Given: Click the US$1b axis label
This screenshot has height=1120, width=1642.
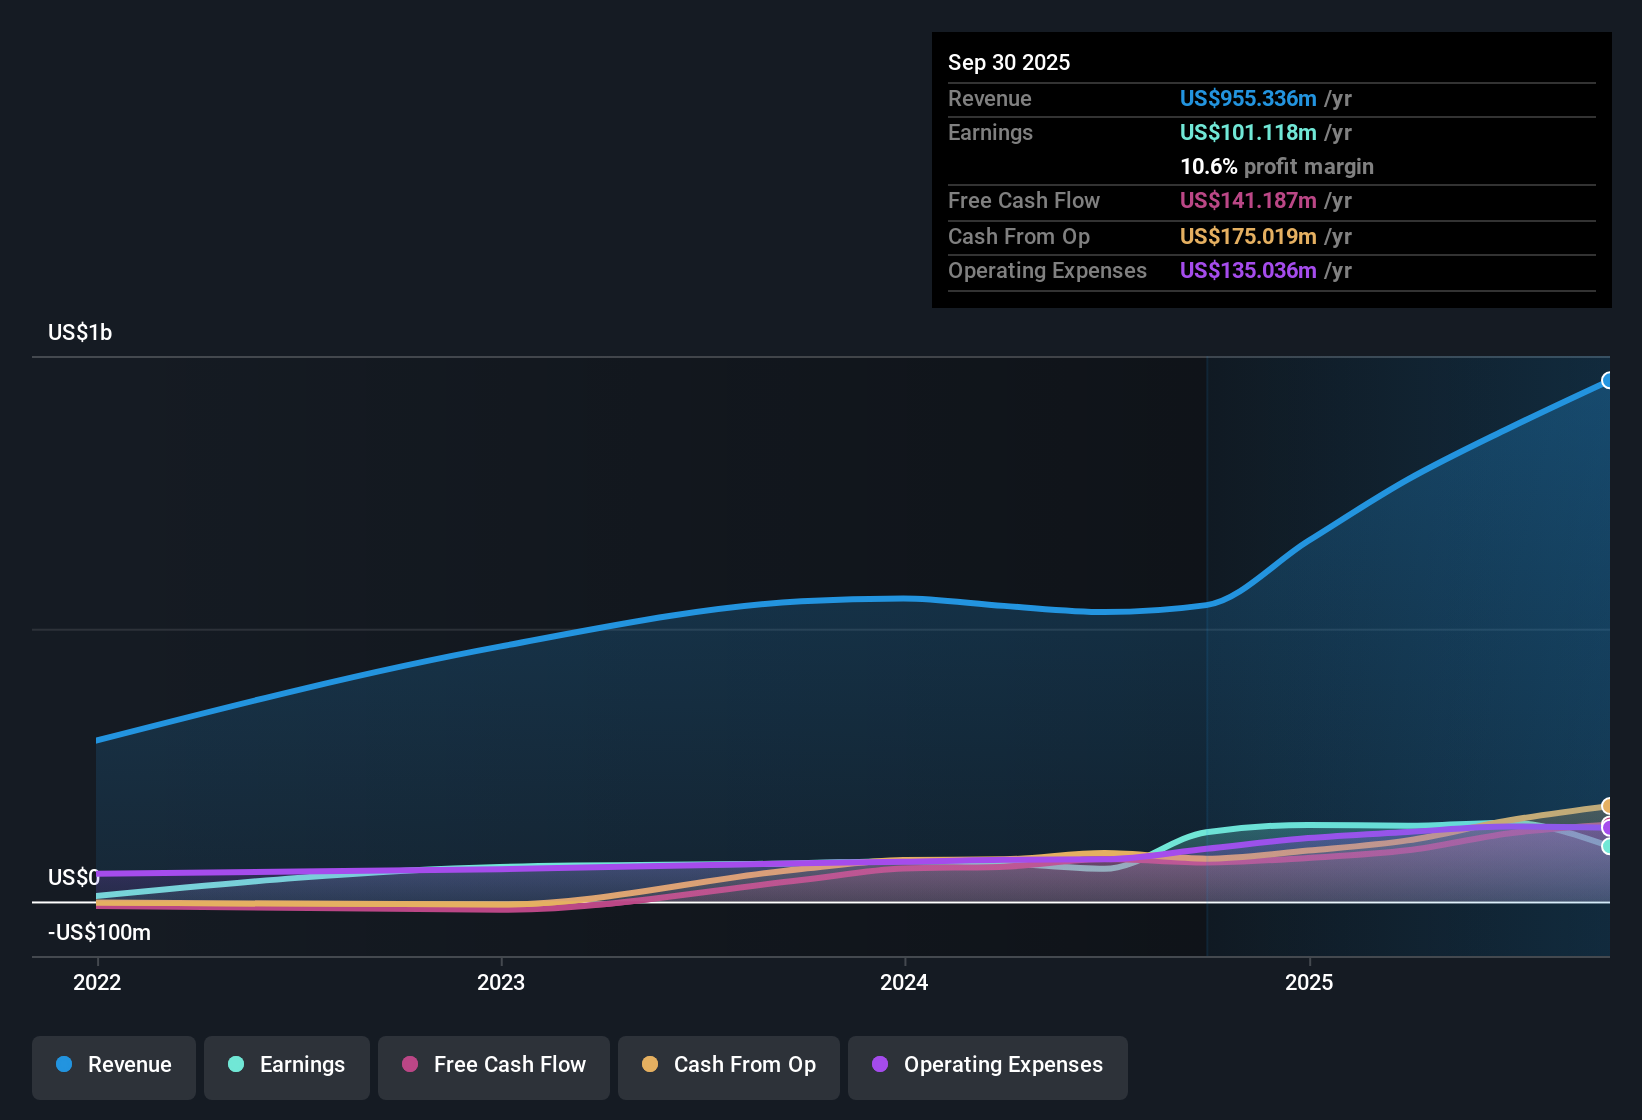Looking at the screenshot, I should tap(80, 332).
